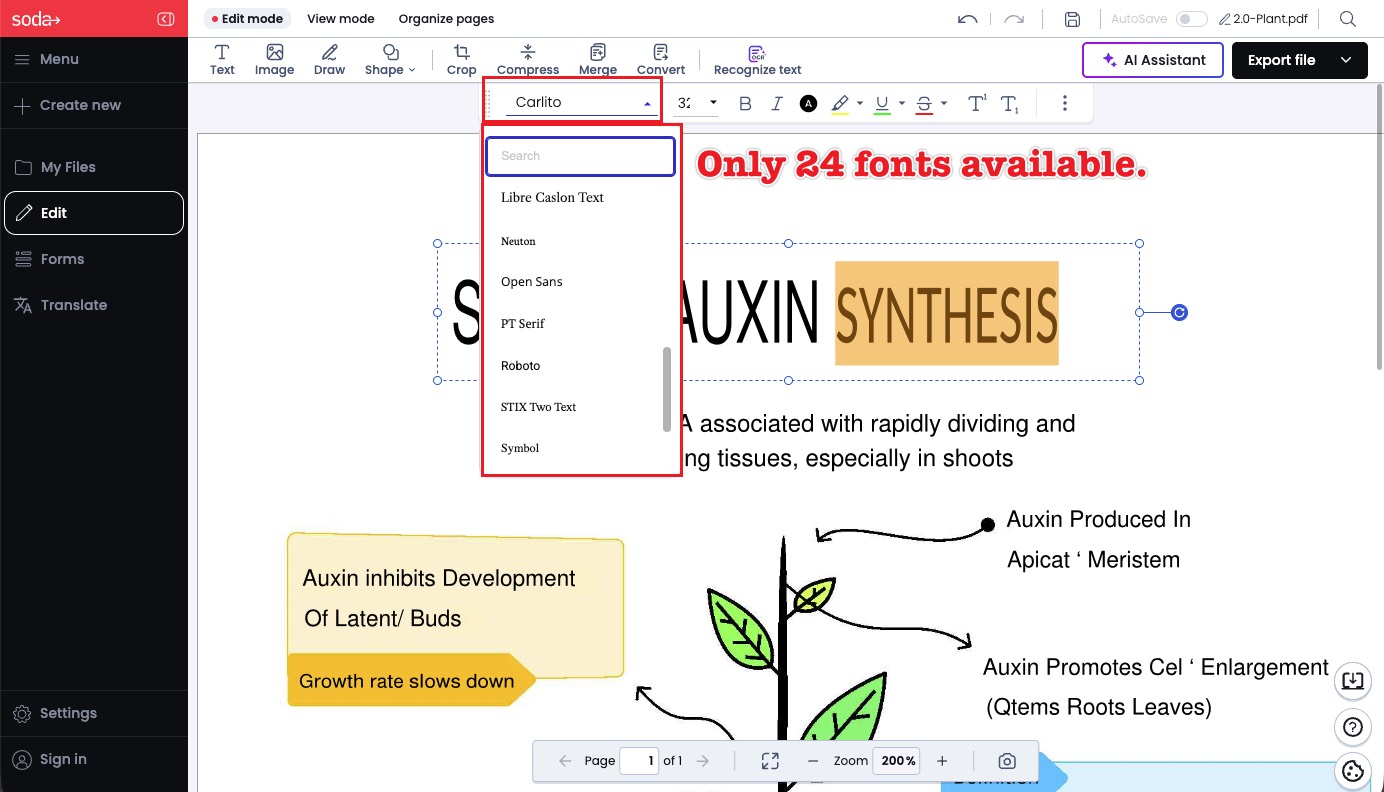Open strikethrough color dropdown arrow
Image resolution: width=1384 pixels, height=792 pixels.
point(944,103)
